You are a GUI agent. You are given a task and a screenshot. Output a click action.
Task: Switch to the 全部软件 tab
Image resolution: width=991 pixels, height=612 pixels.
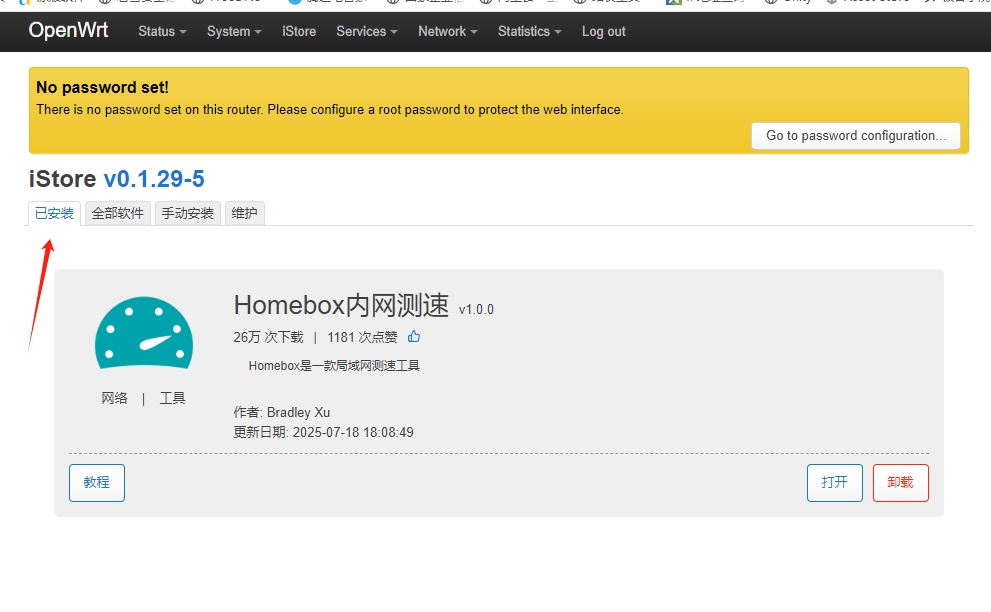(x=118, y=214)
